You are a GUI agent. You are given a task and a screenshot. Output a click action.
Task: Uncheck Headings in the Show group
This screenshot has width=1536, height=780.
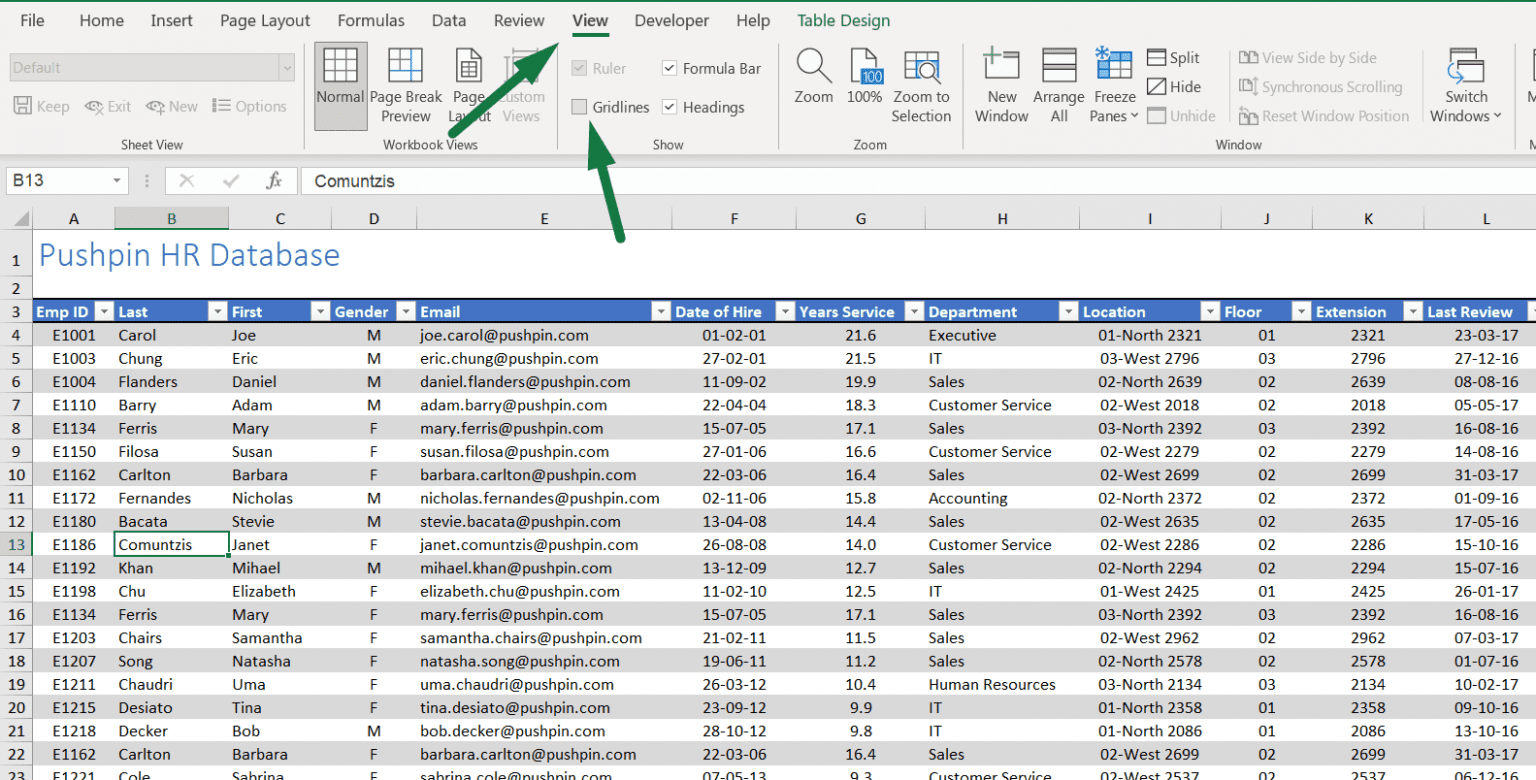[x=668, y=107]
